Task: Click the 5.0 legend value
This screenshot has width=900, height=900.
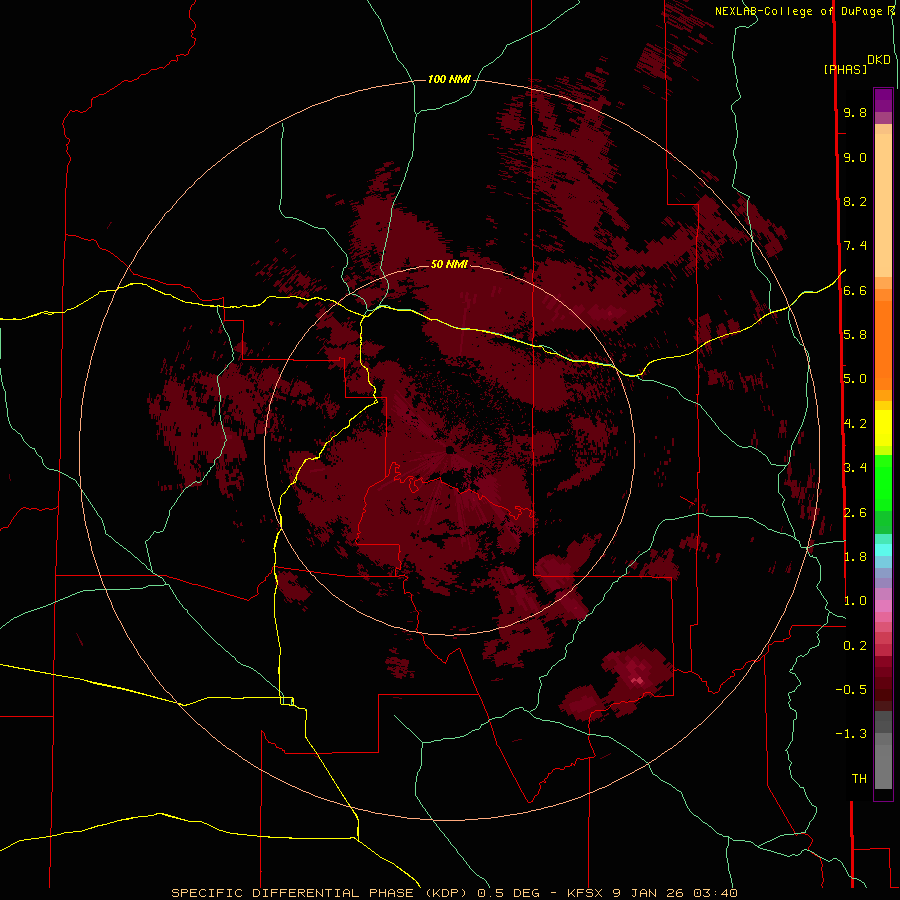Action: tap(855, 379)
